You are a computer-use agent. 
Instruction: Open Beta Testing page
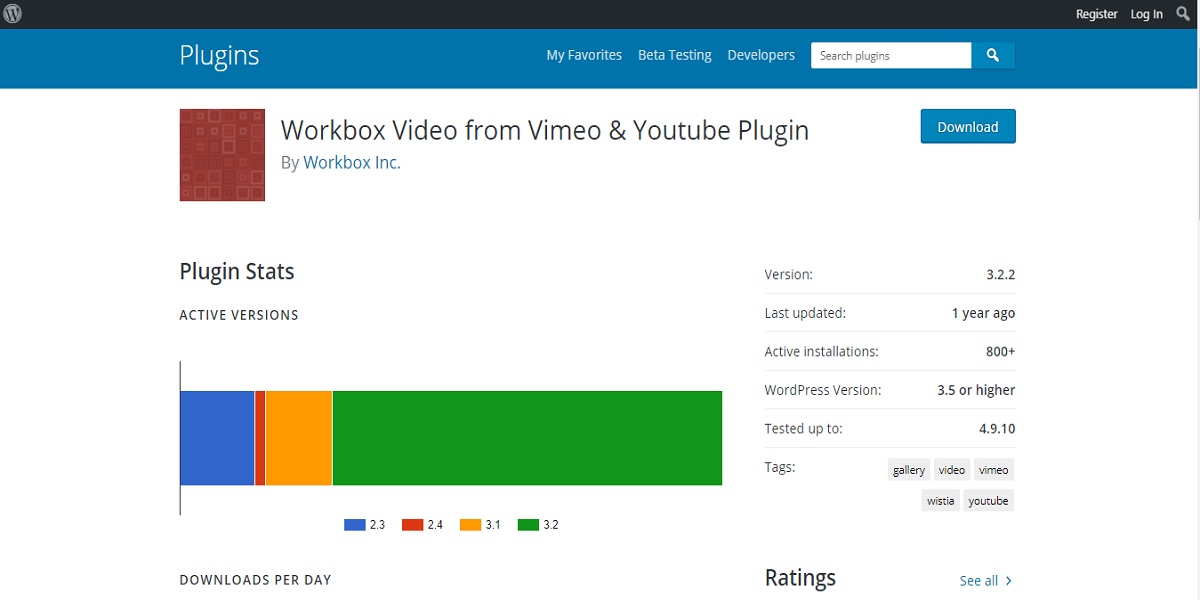675,55
